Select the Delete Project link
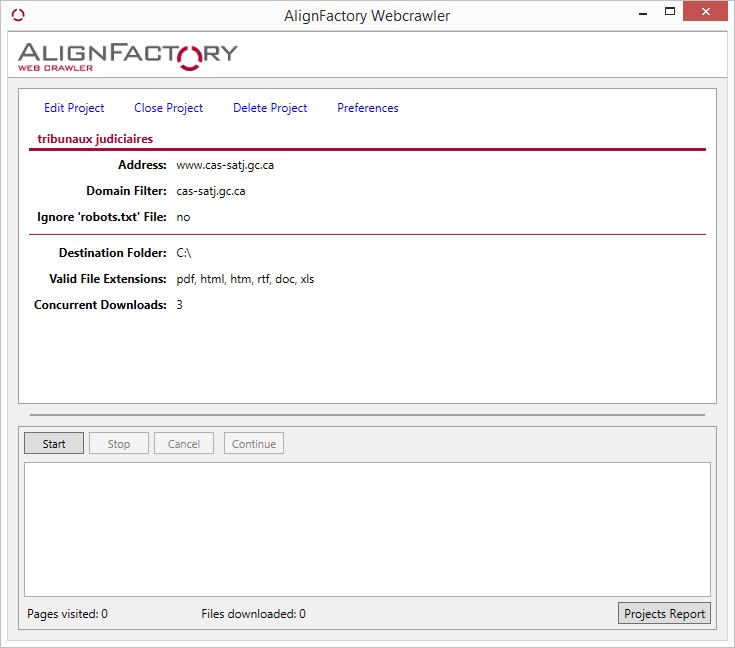The image size is (735, 648). 270,108
